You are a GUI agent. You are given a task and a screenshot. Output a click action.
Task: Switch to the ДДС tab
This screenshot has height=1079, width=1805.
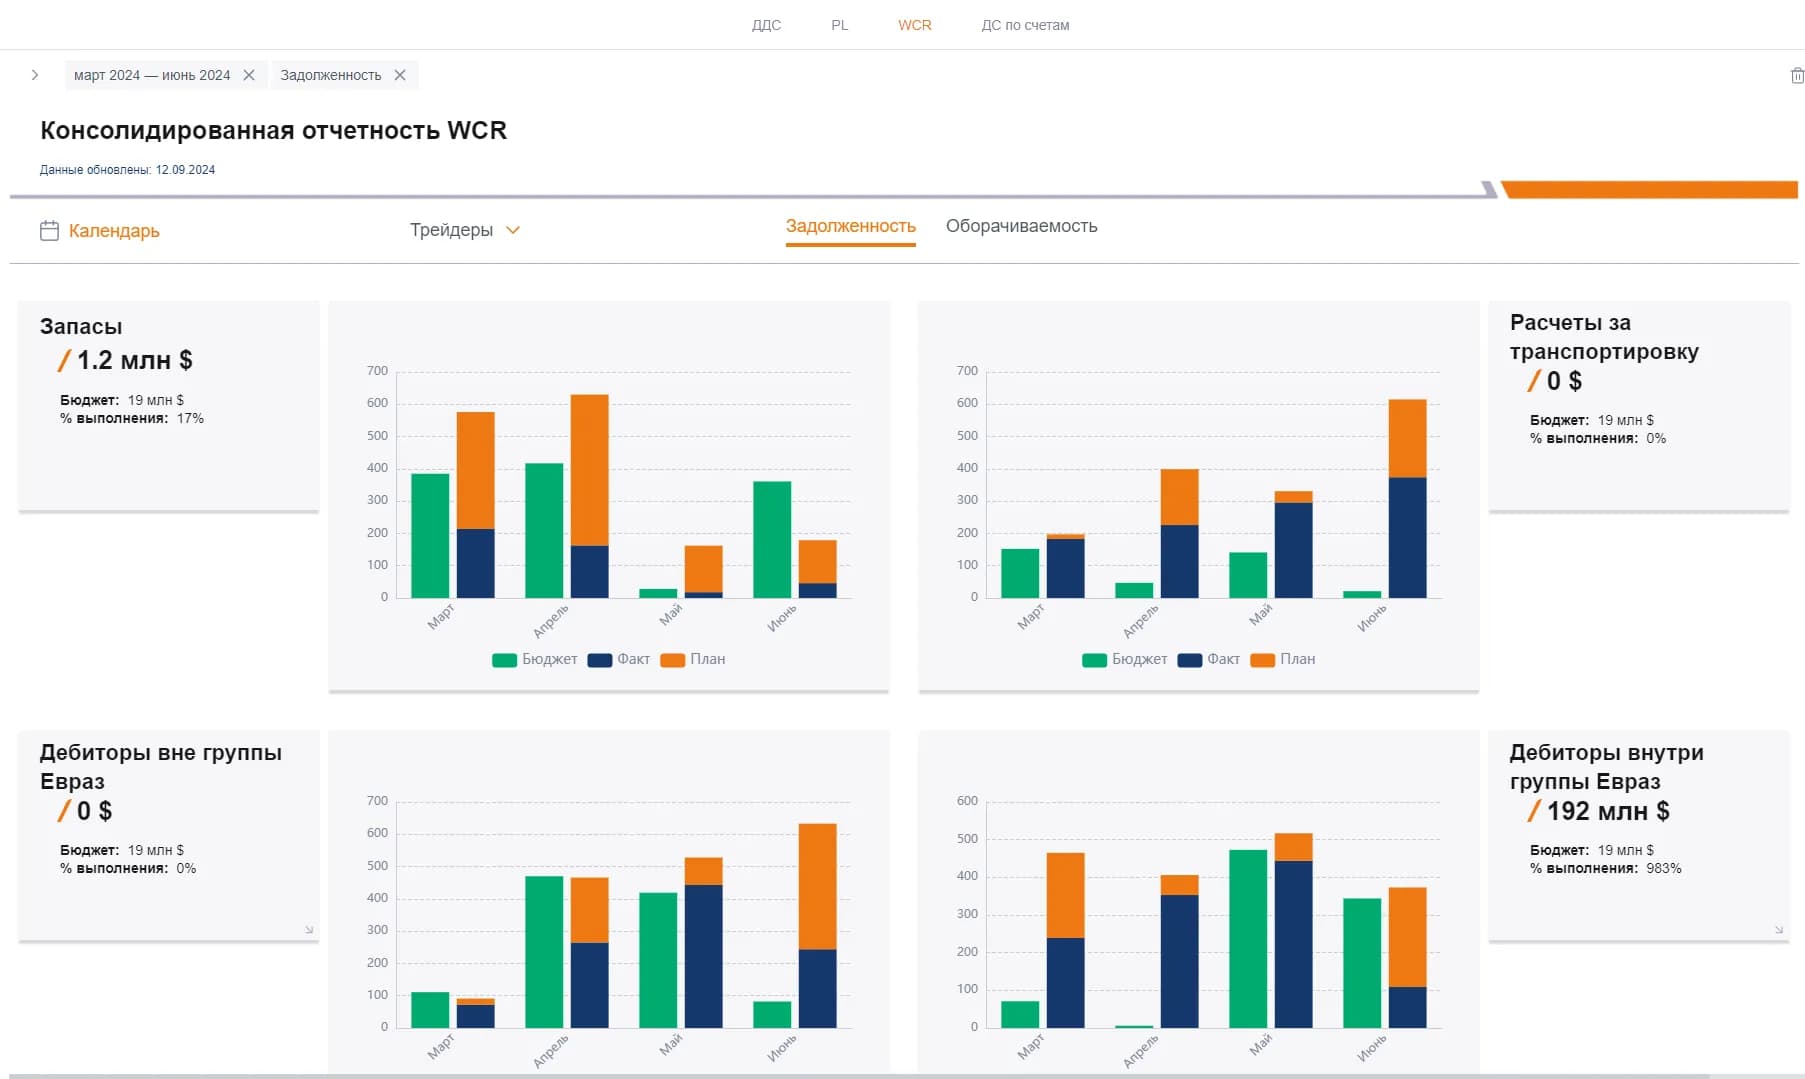click(766, 25)
